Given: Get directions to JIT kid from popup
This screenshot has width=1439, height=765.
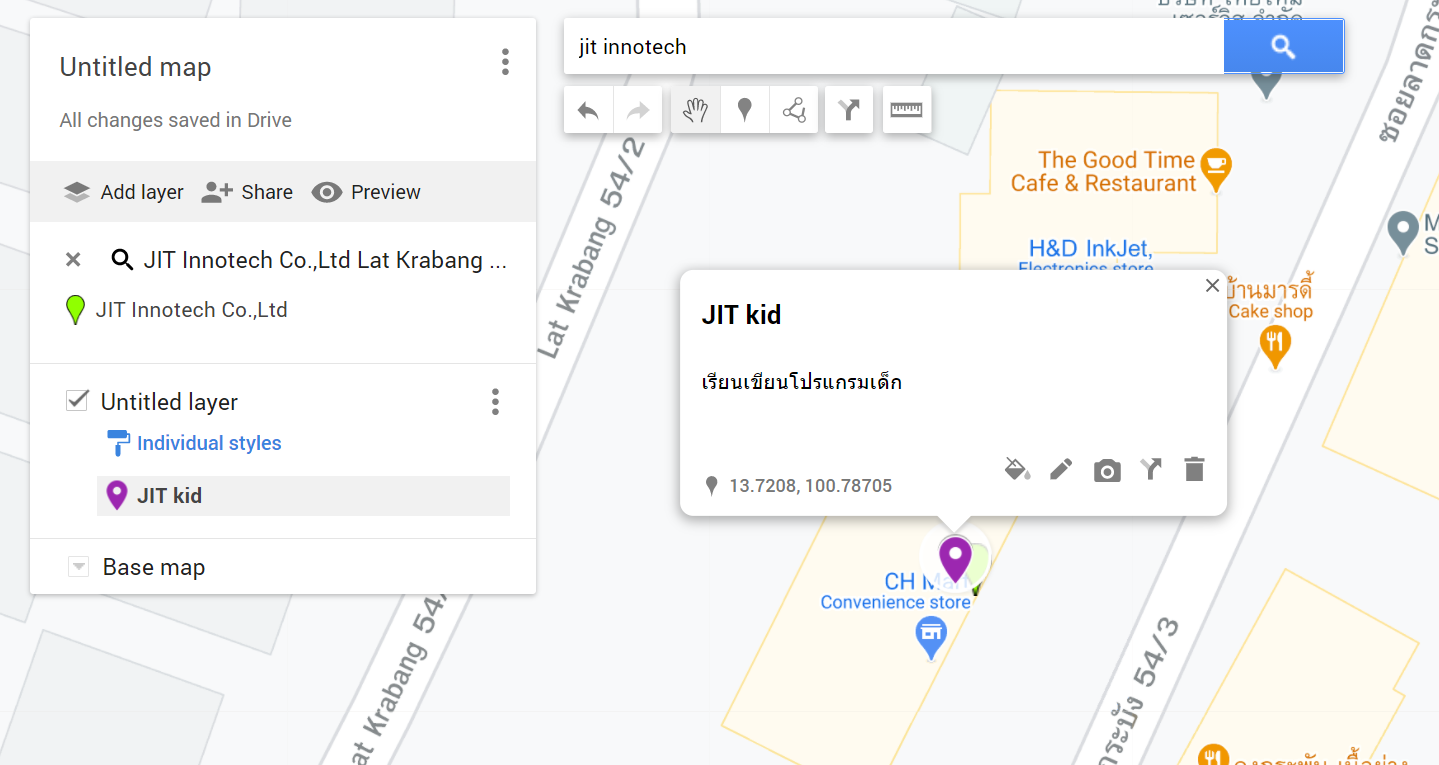Looking at the screenshot, I should pyautogui.click(x=1151, y=469).
